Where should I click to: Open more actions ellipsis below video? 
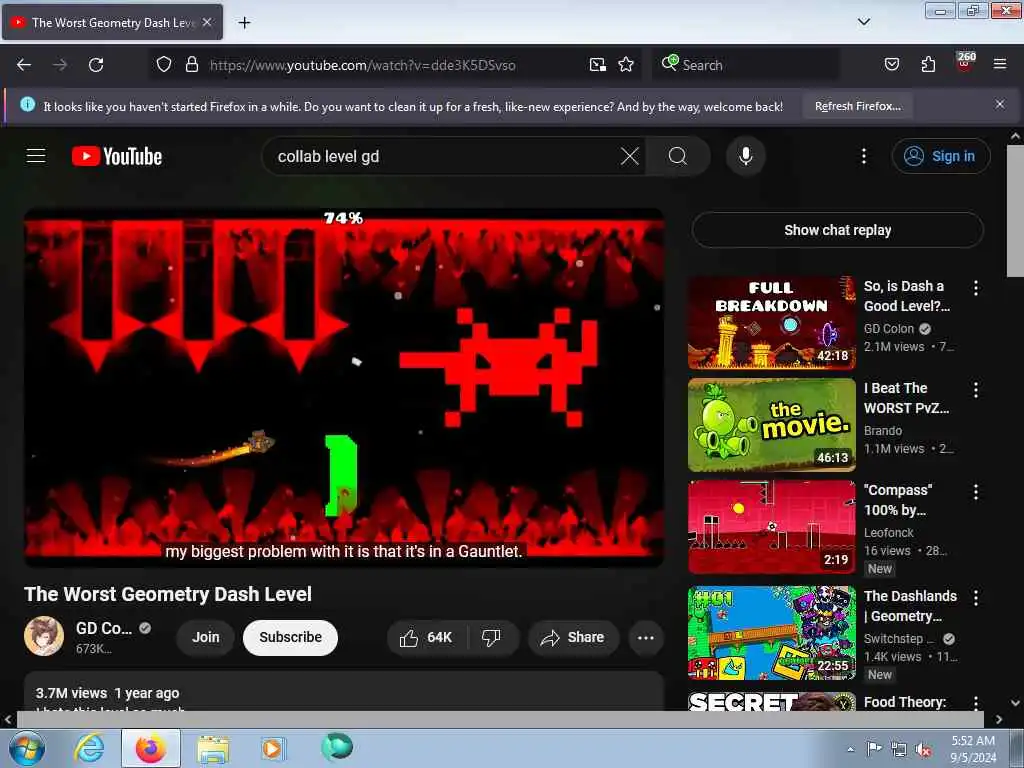(x=645, y=637)
